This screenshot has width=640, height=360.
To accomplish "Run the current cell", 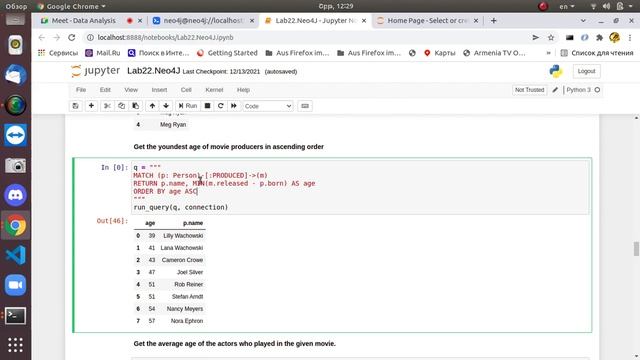I will pos(188,106).
